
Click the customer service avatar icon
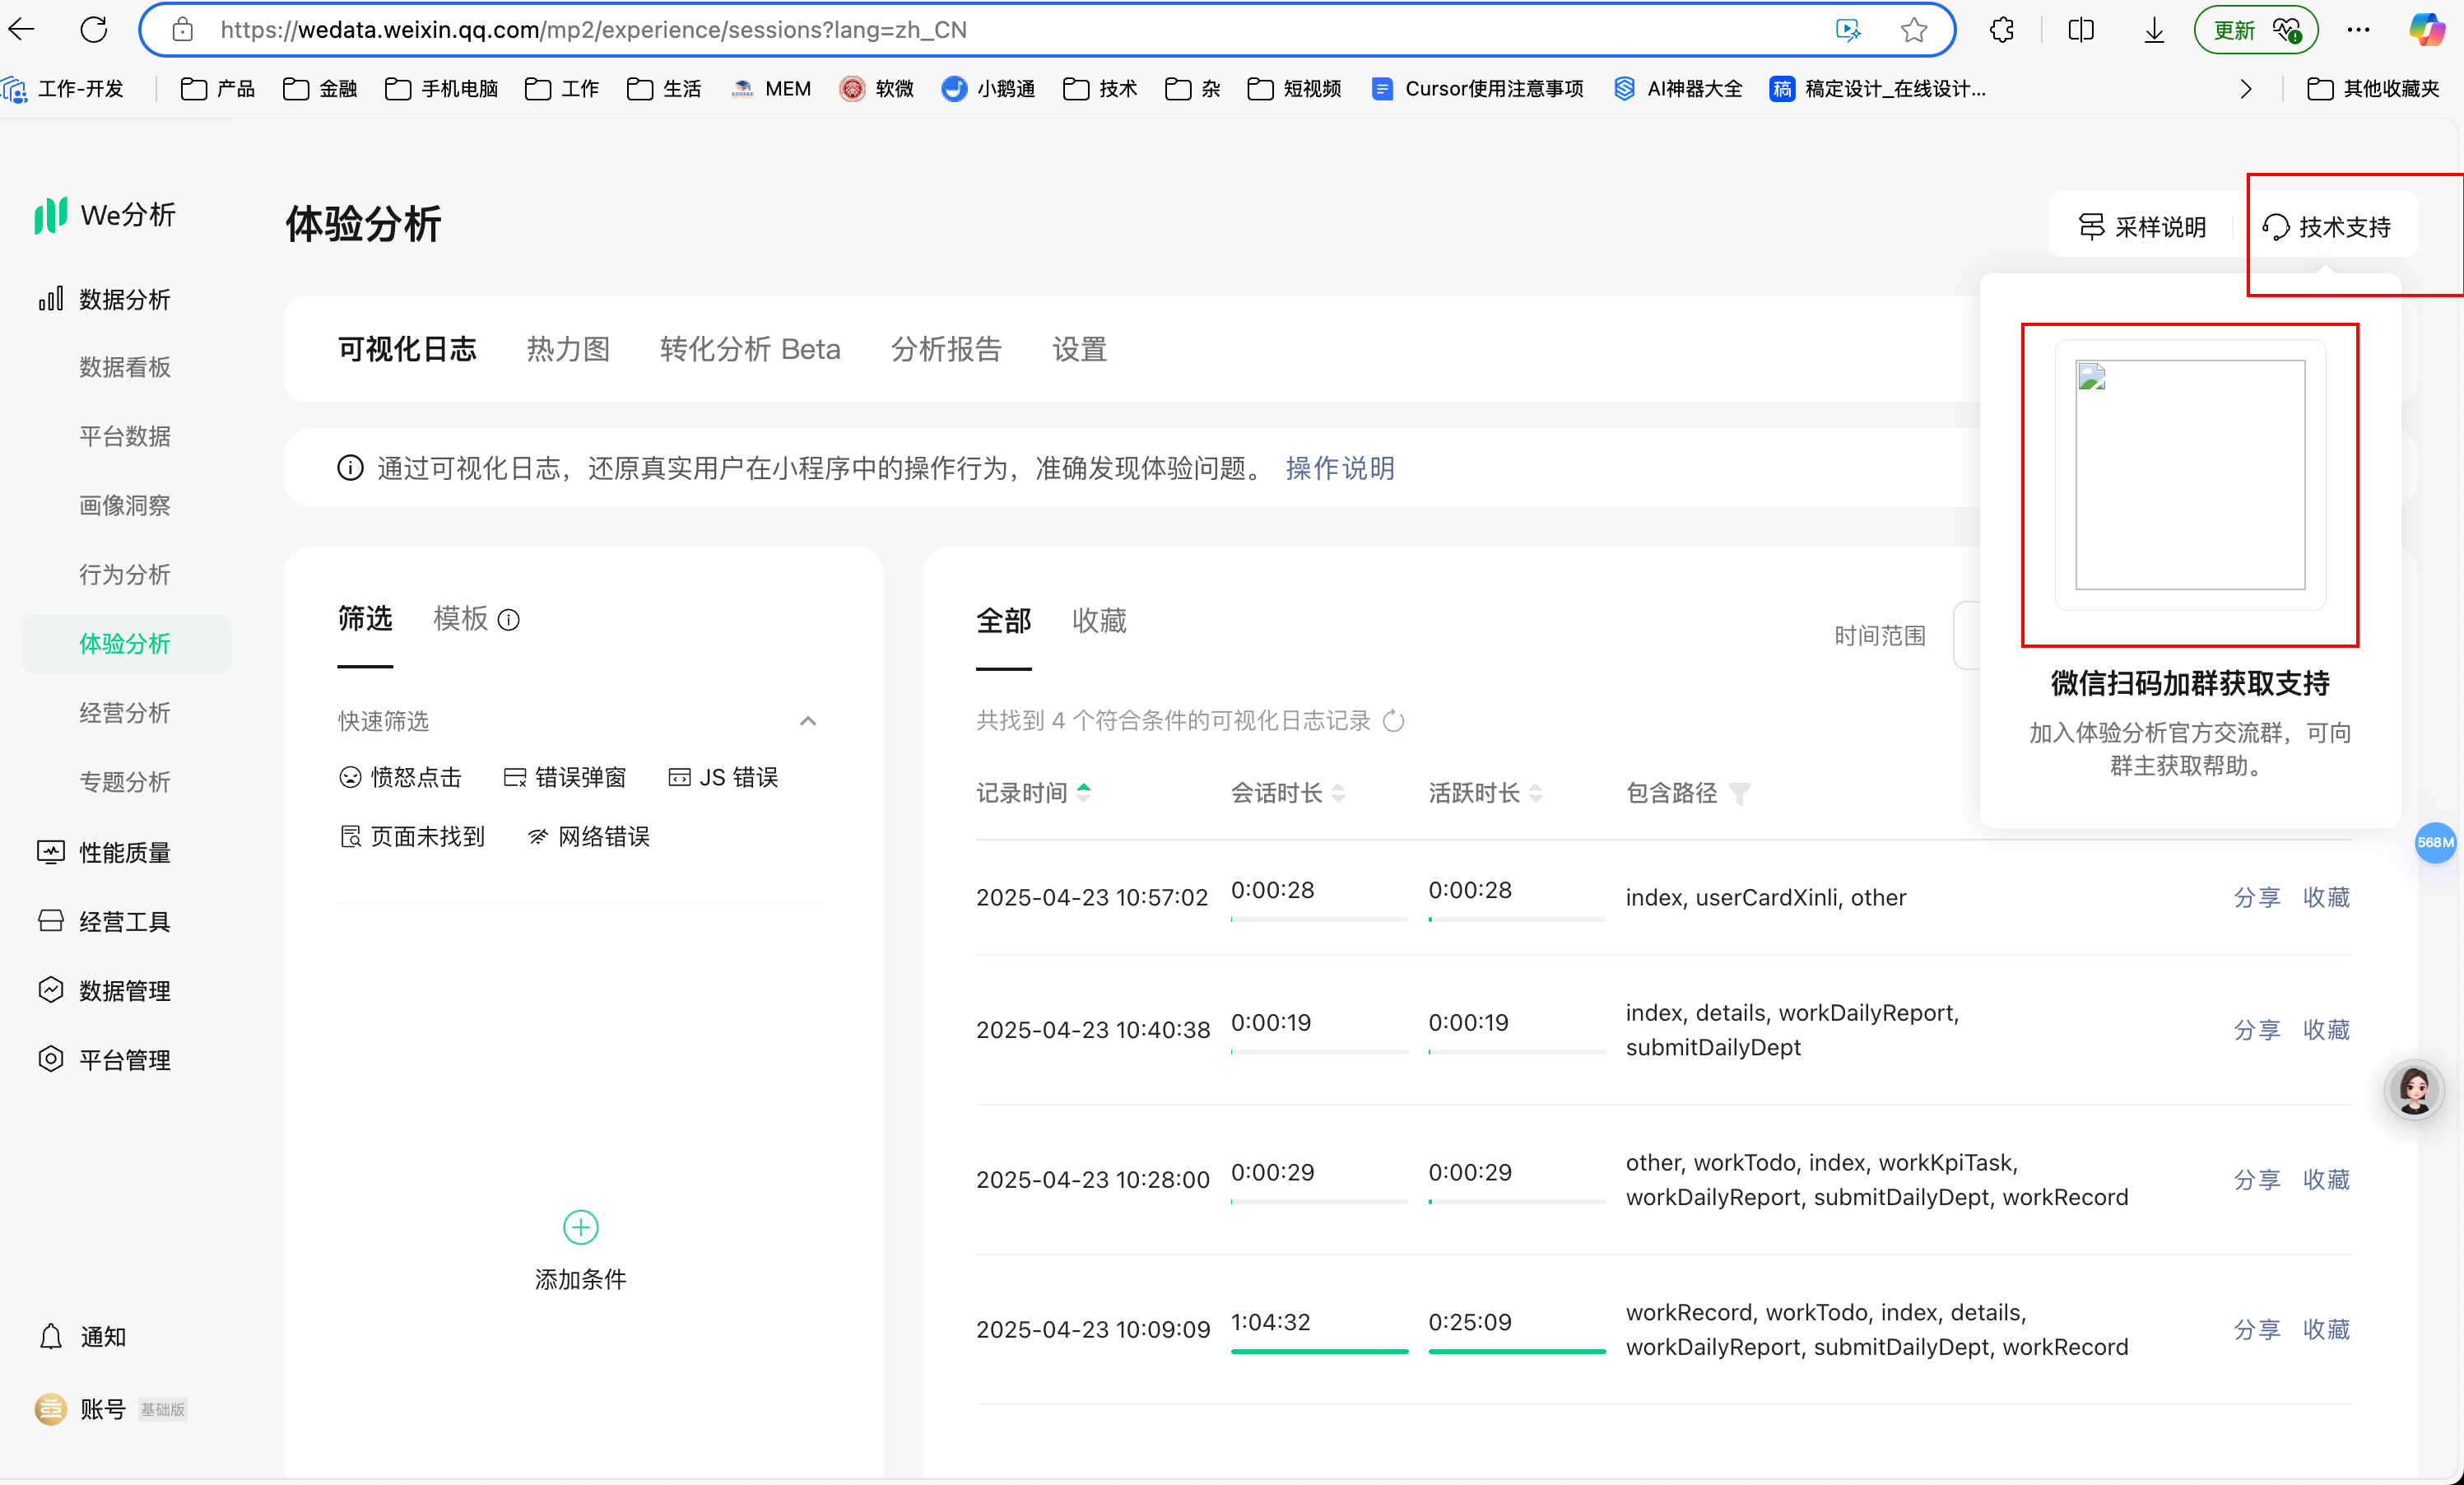click(x=2414, y=1088)
